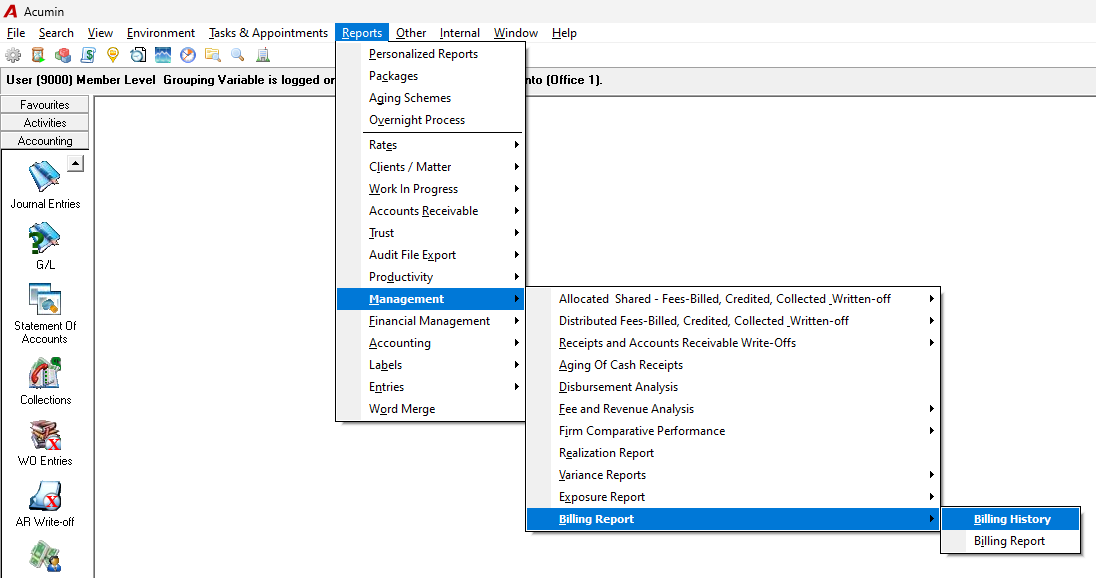Select Billing History from the submenu
The width and height of the screenshot is (1096, 578).
click(1011, 519)
